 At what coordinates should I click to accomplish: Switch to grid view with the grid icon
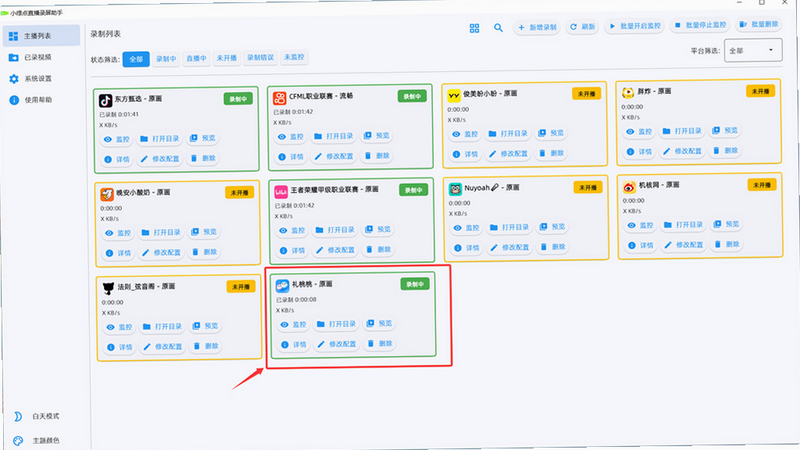click(x=474, y=28)
